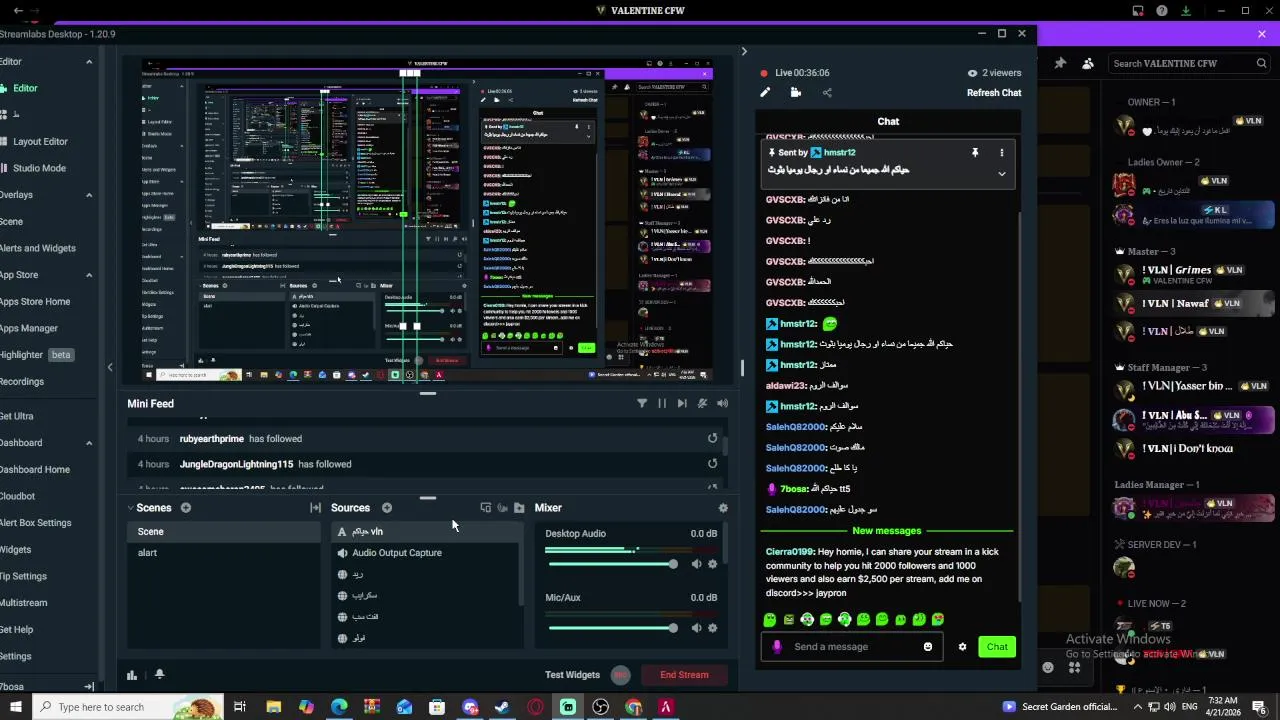Open Get Help in sidebar
Image resolution: width=1280 pixels, height=720 pixels.
pyautogui.click(x=17, y=630)
